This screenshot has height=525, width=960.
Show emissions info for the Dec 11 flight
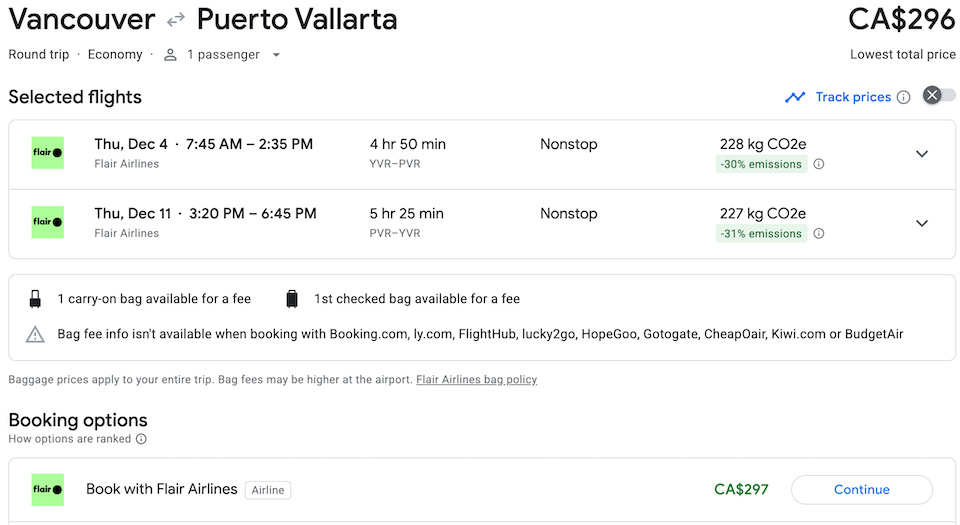819,234
